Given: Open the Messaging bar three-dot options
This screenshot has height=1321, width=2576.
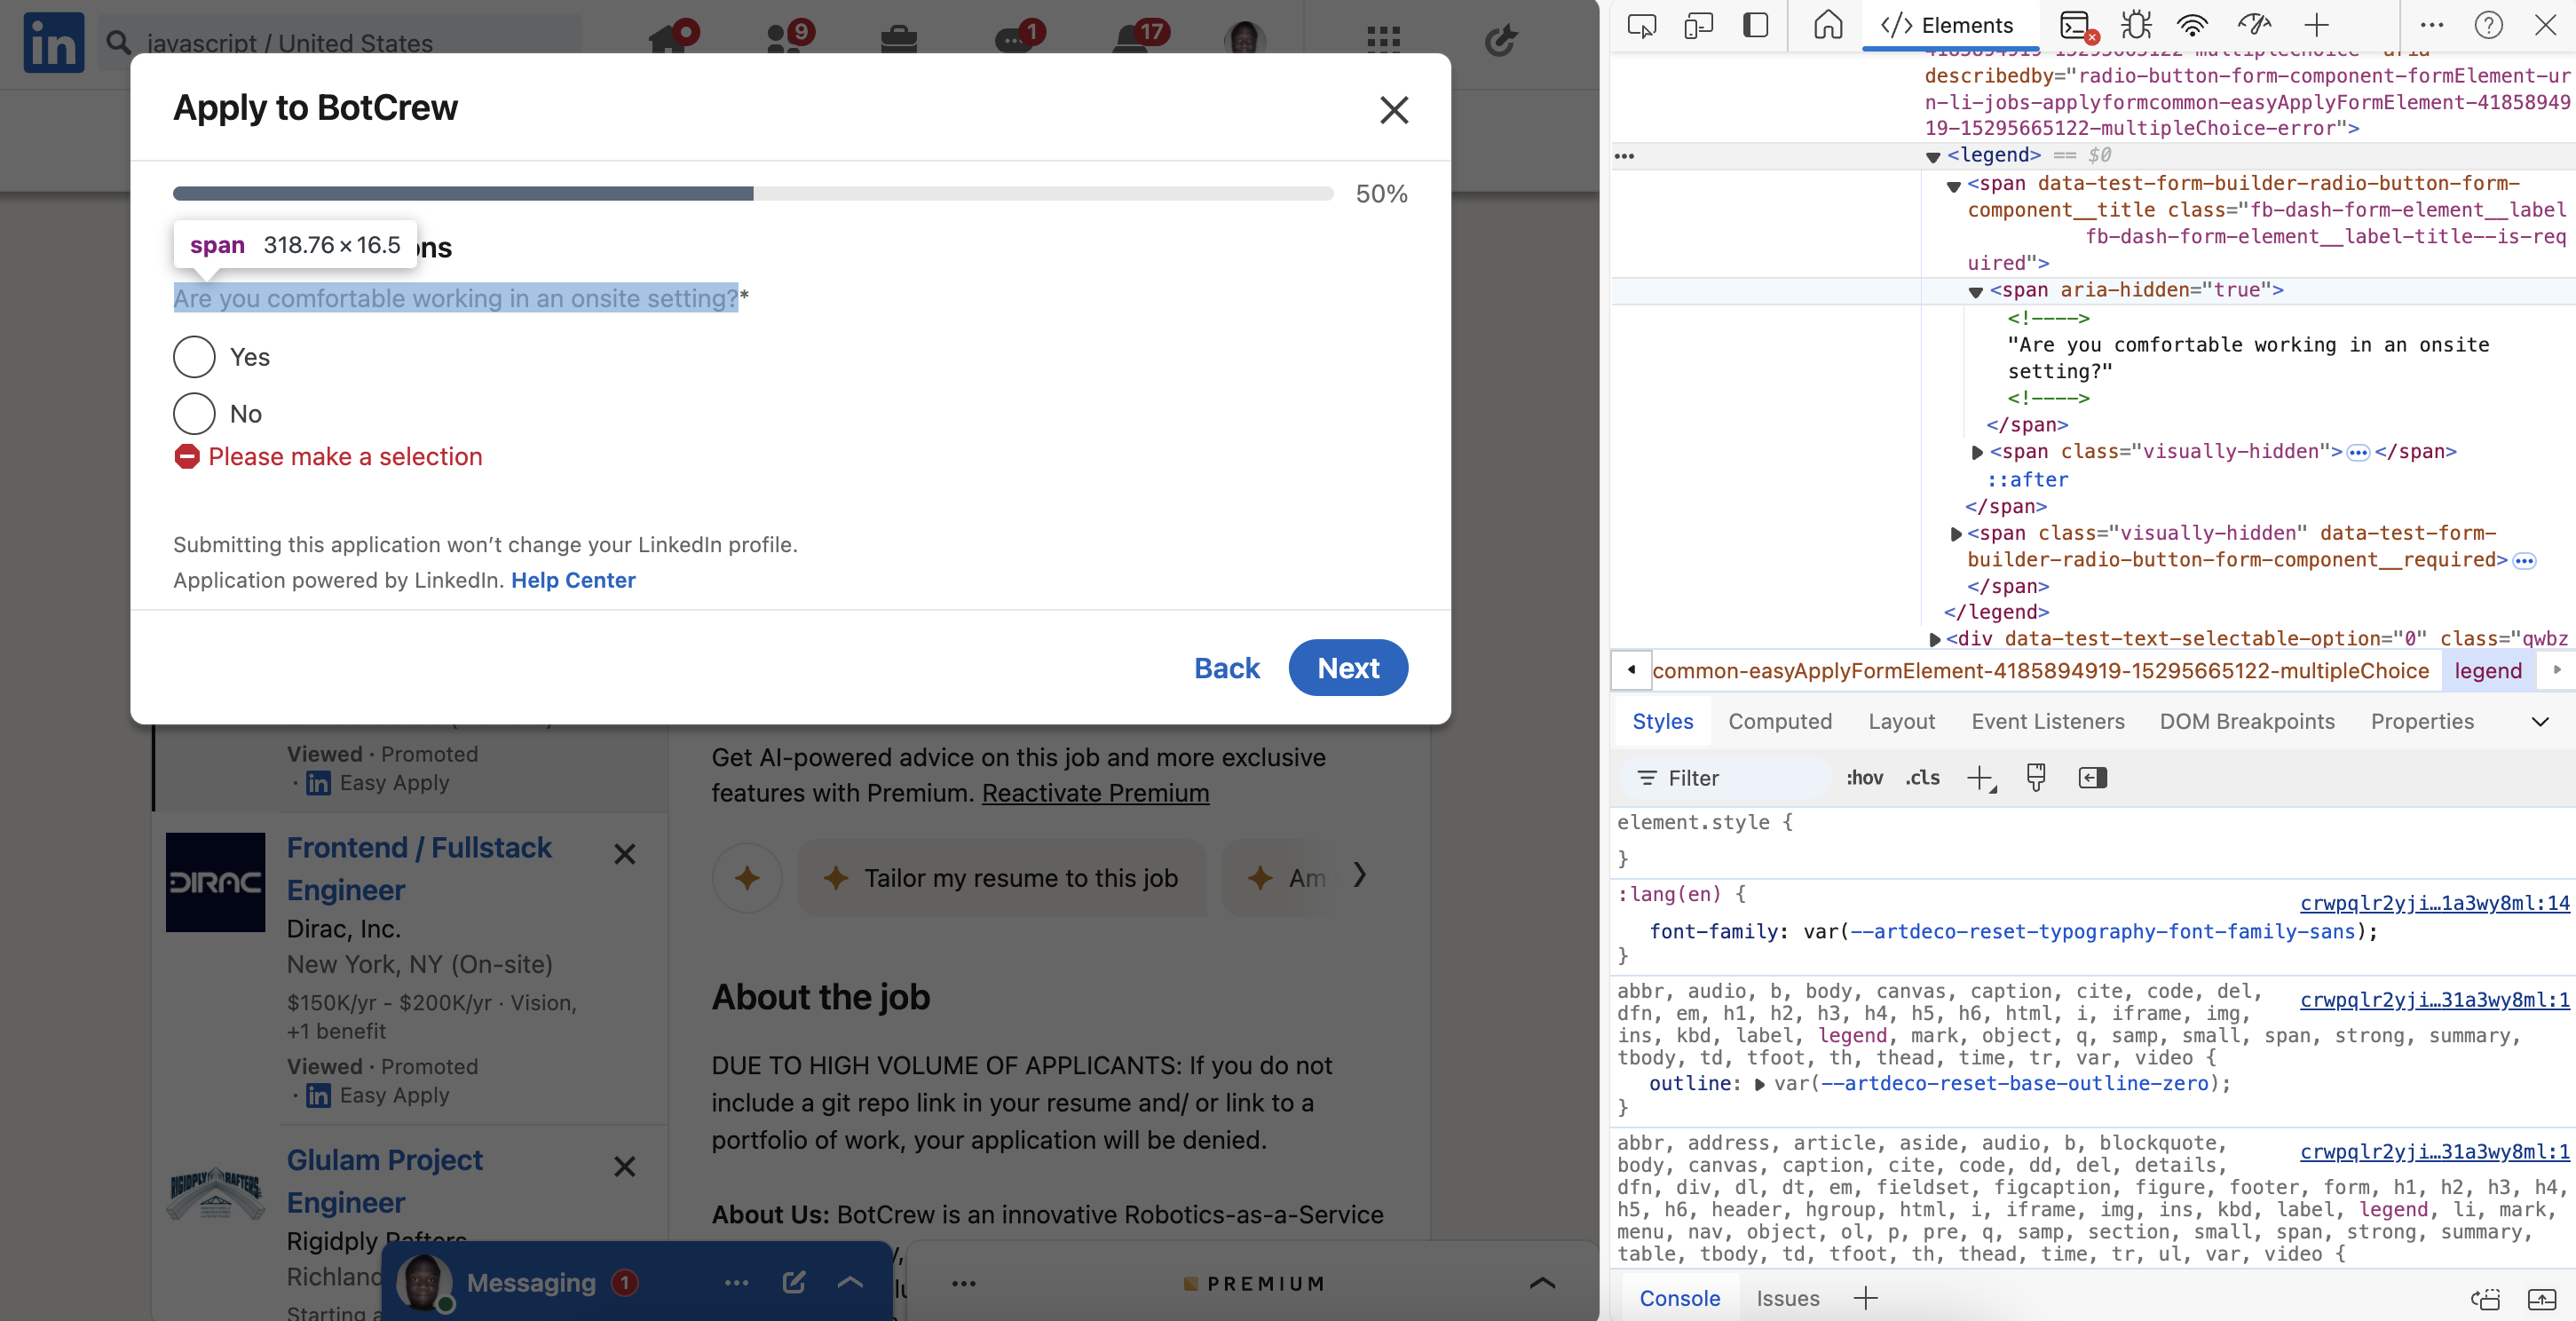Looking at the screenshot, I should point(737,1283).
